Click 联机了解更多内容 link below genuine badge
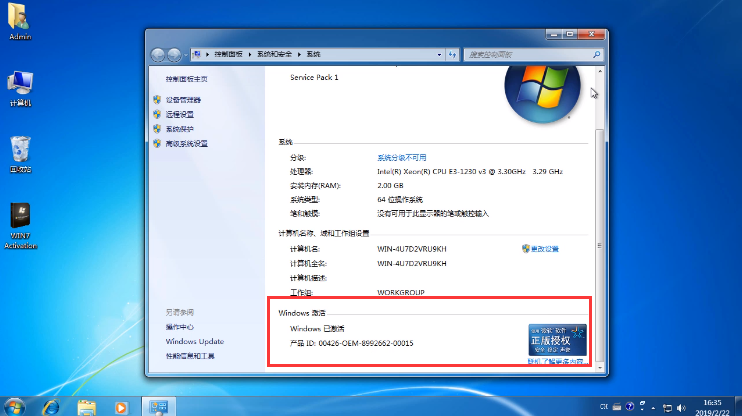The image size is (742, 416). 556,361
